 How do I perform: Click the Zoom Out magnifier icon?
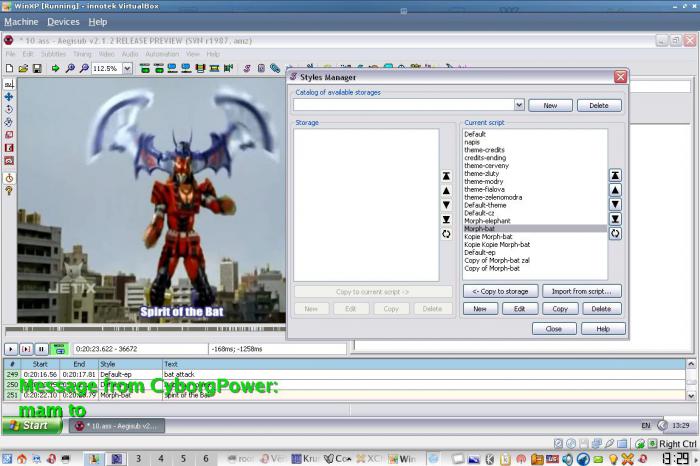84,68
